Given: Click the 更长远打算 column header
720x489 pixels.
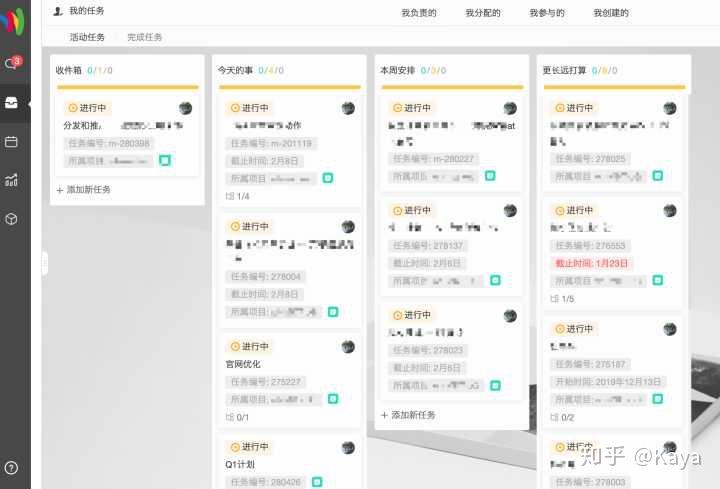Looking at the screenshot, I should [x=564, y=70].
